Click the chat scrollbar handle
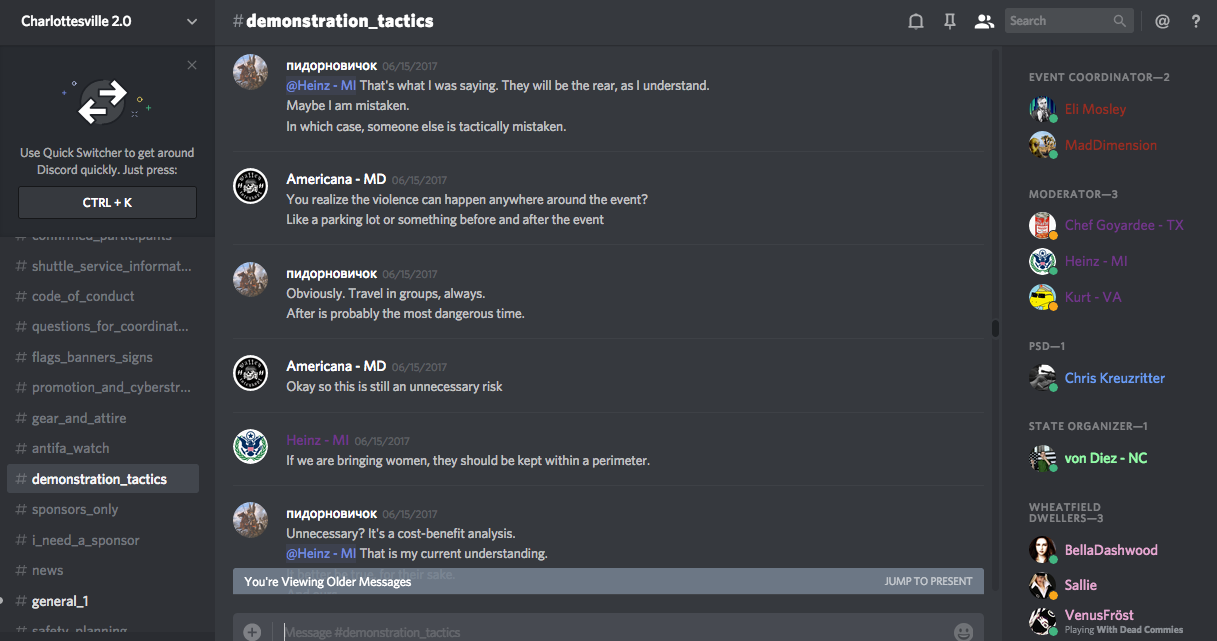 (995, 328)
